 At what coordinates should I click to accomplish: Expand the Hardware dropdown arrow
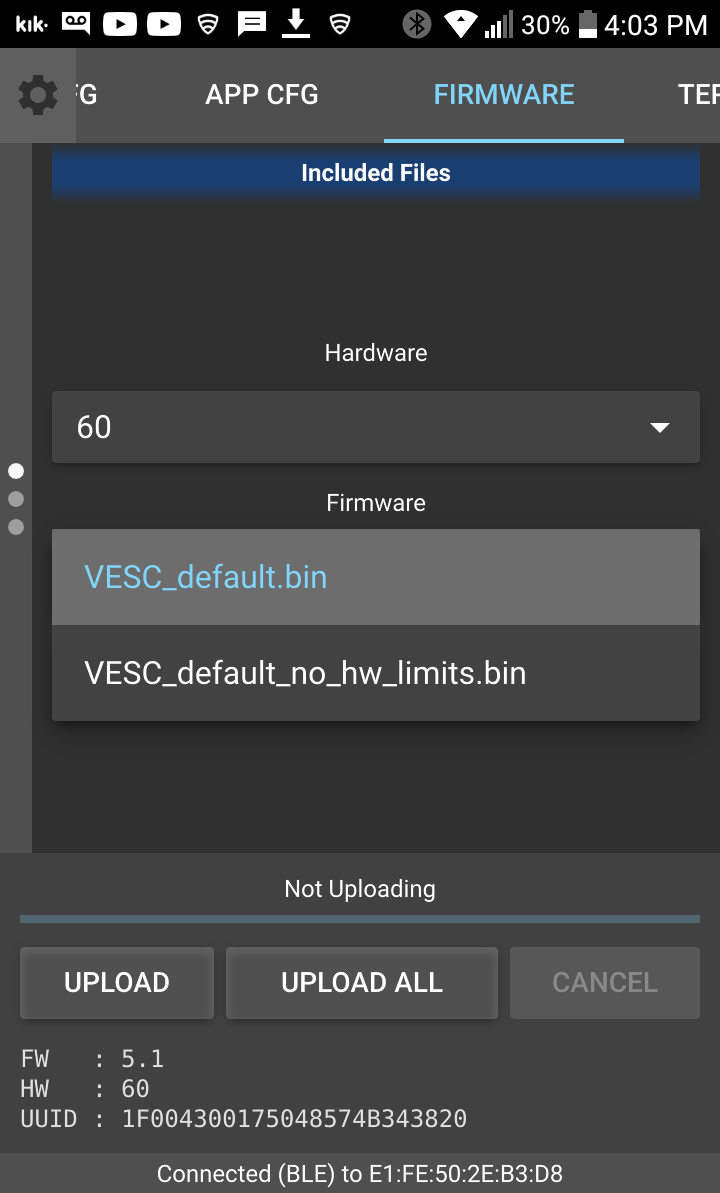660,428
